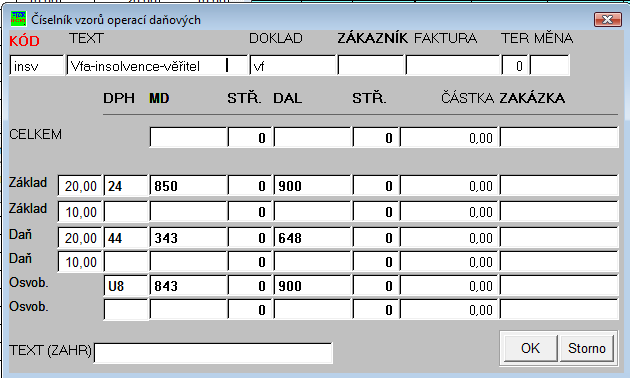630x378 pixels.
Task: Confirm the dialog with OK
Action: 530,348
